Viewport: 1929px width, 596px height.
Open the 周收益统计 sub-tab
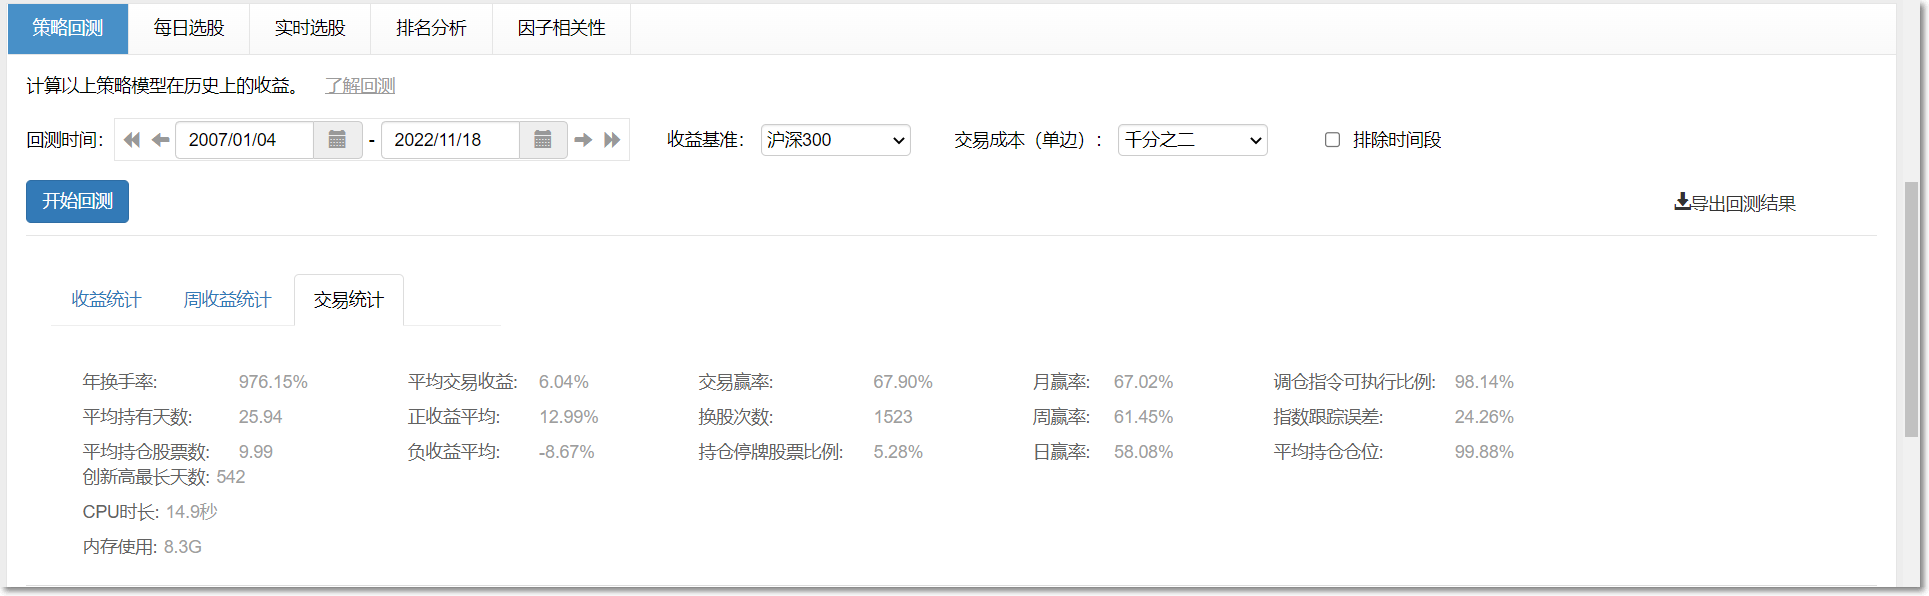pos(227,300)
